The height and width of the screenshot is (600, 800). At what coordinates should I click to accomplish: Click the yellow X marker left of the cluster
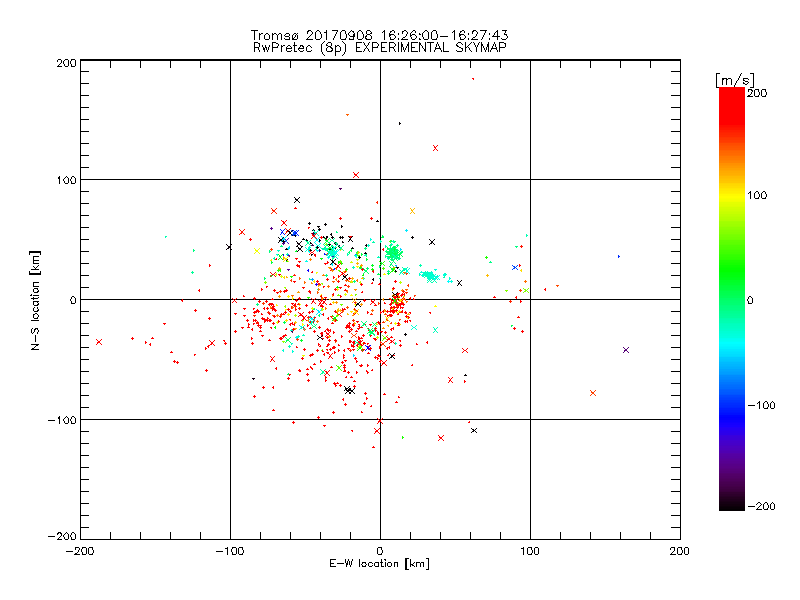(257, 251)
